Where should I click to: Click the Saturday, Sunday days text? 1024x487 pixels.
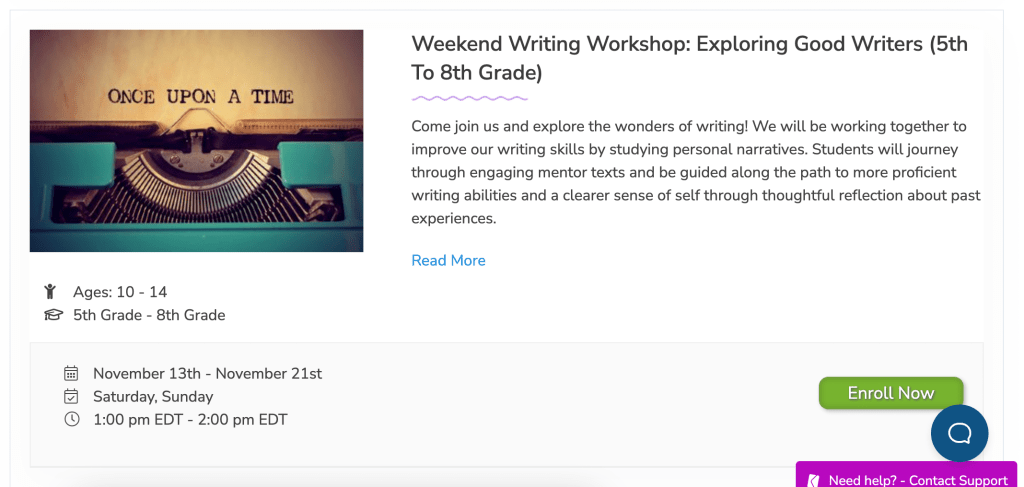click(153, 397)
